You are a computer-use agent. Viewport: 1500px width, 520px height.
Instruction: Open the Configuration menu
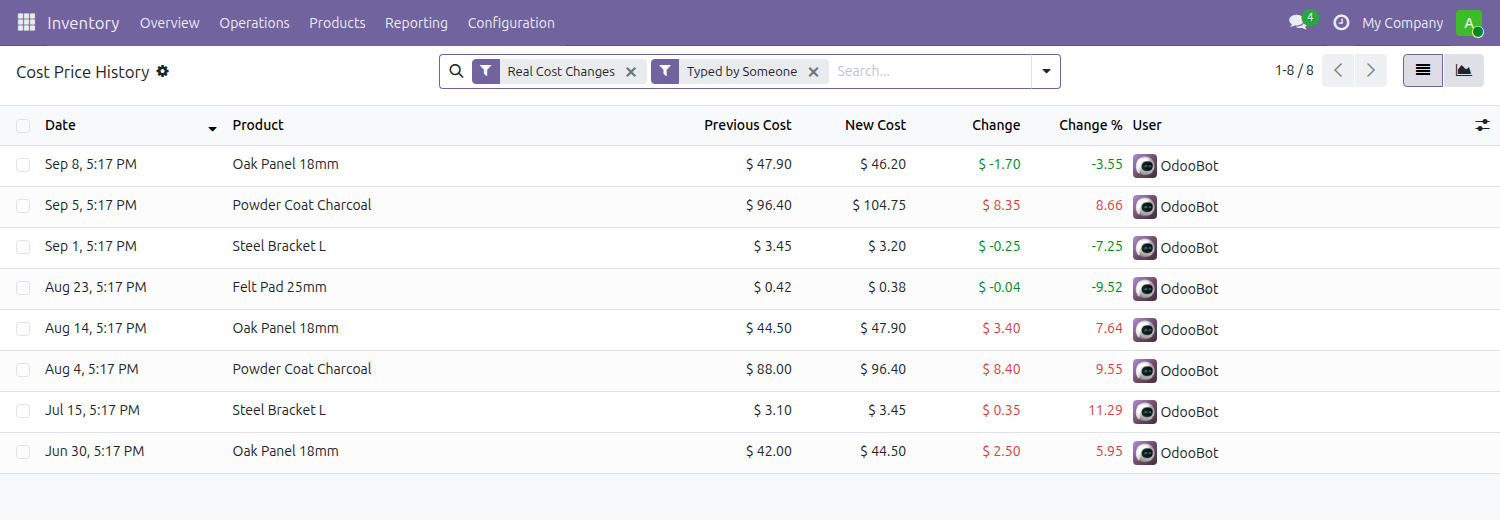(x=511, y=22)
